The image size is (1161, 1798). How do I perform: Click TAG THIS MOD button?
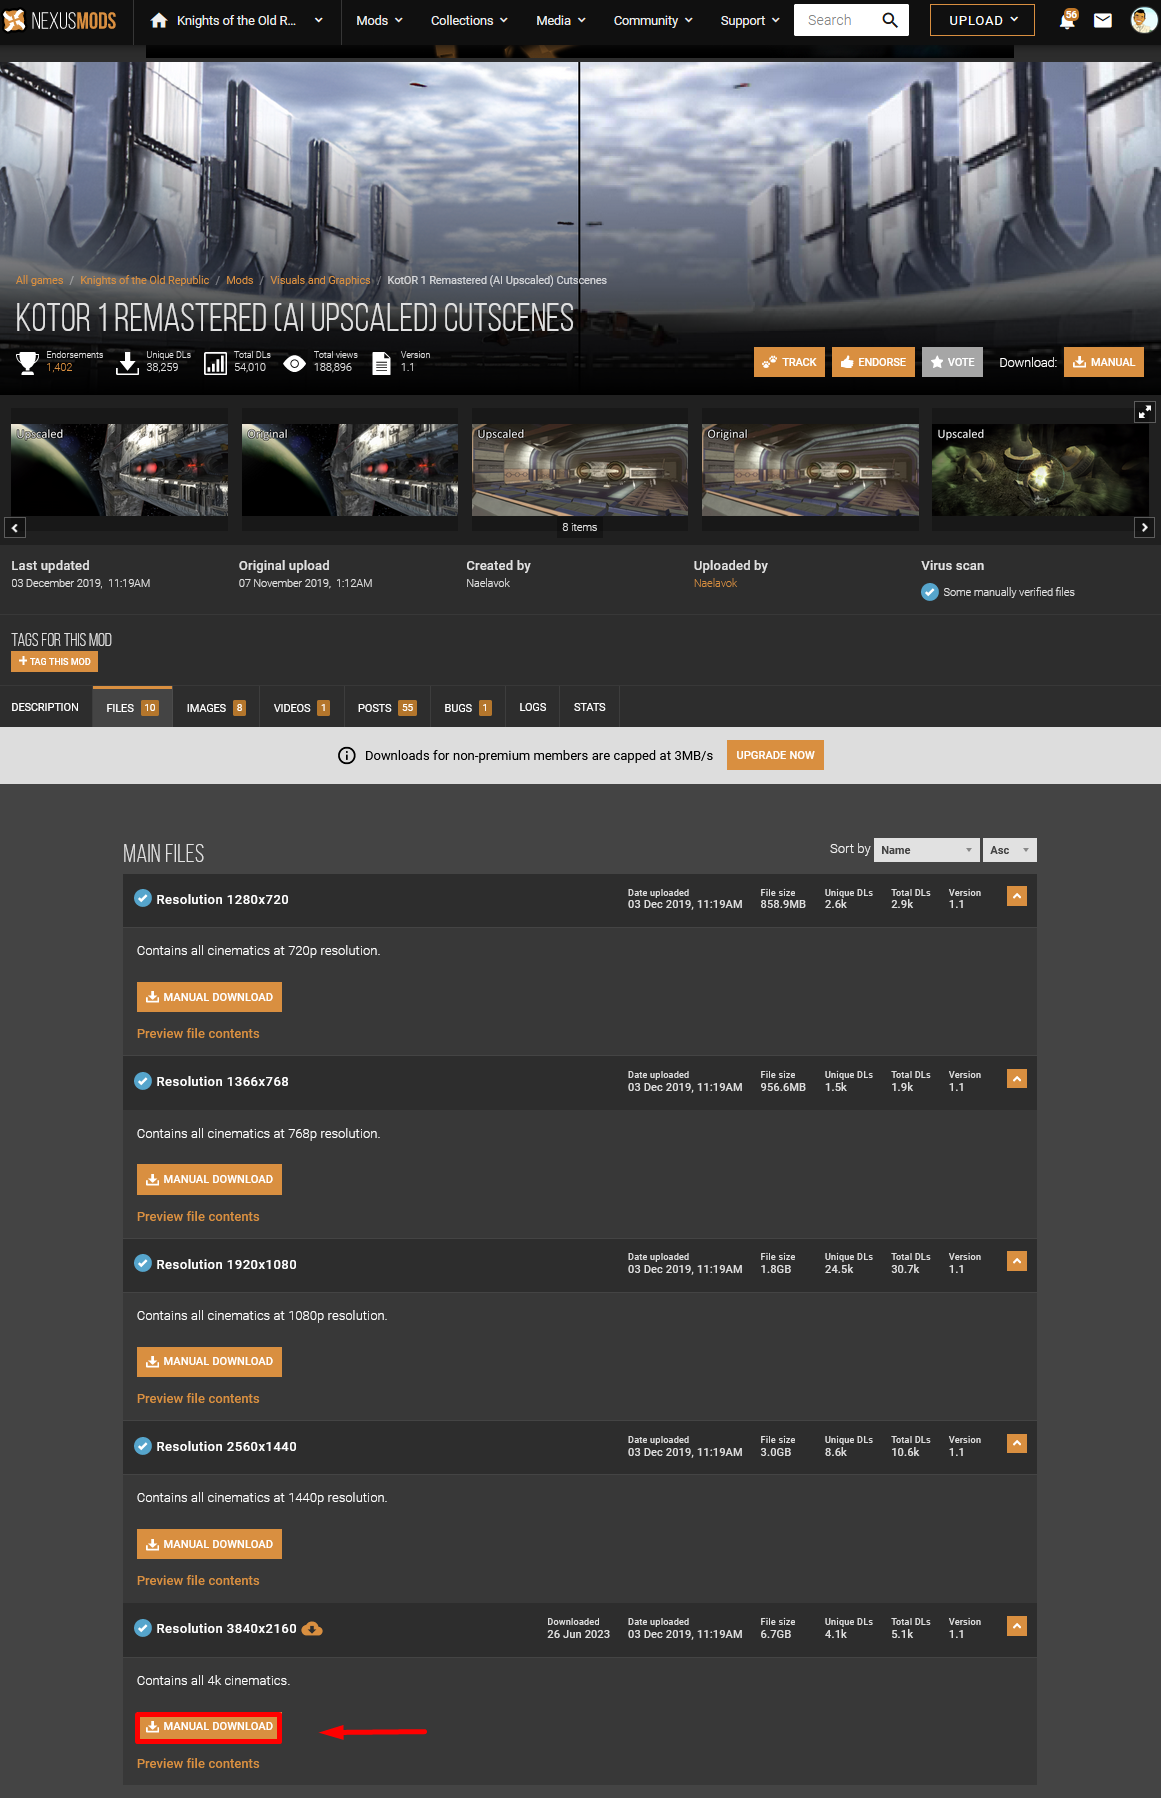coord(54,661)
